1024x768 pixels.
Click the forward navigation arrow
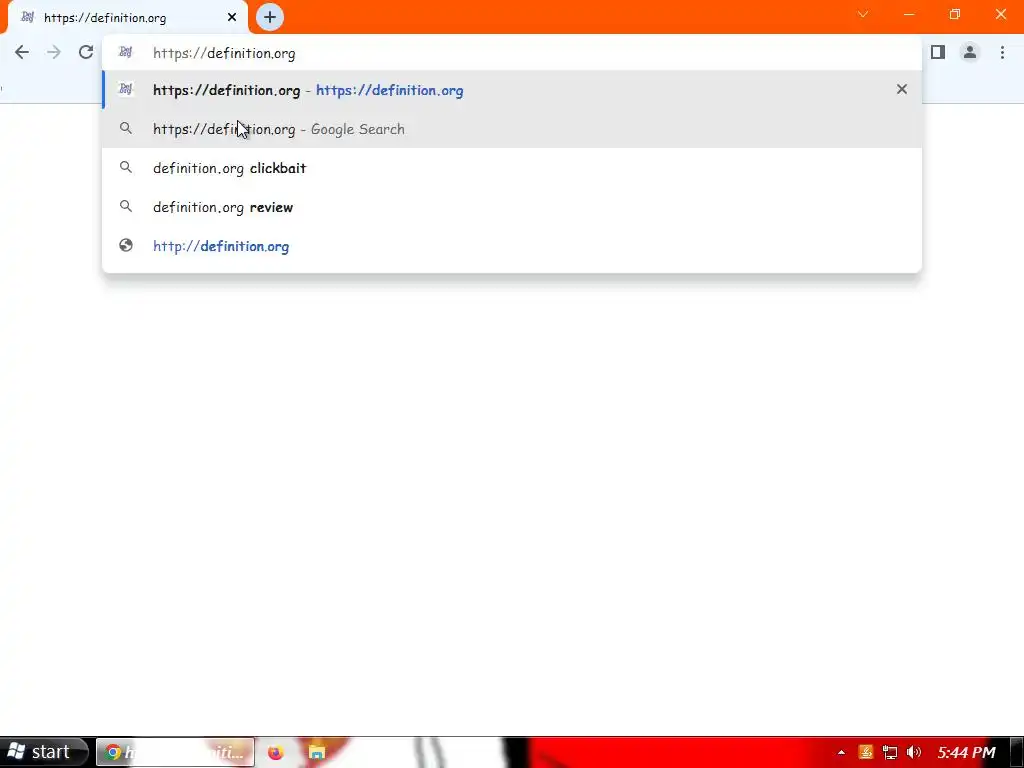(54, 52)
